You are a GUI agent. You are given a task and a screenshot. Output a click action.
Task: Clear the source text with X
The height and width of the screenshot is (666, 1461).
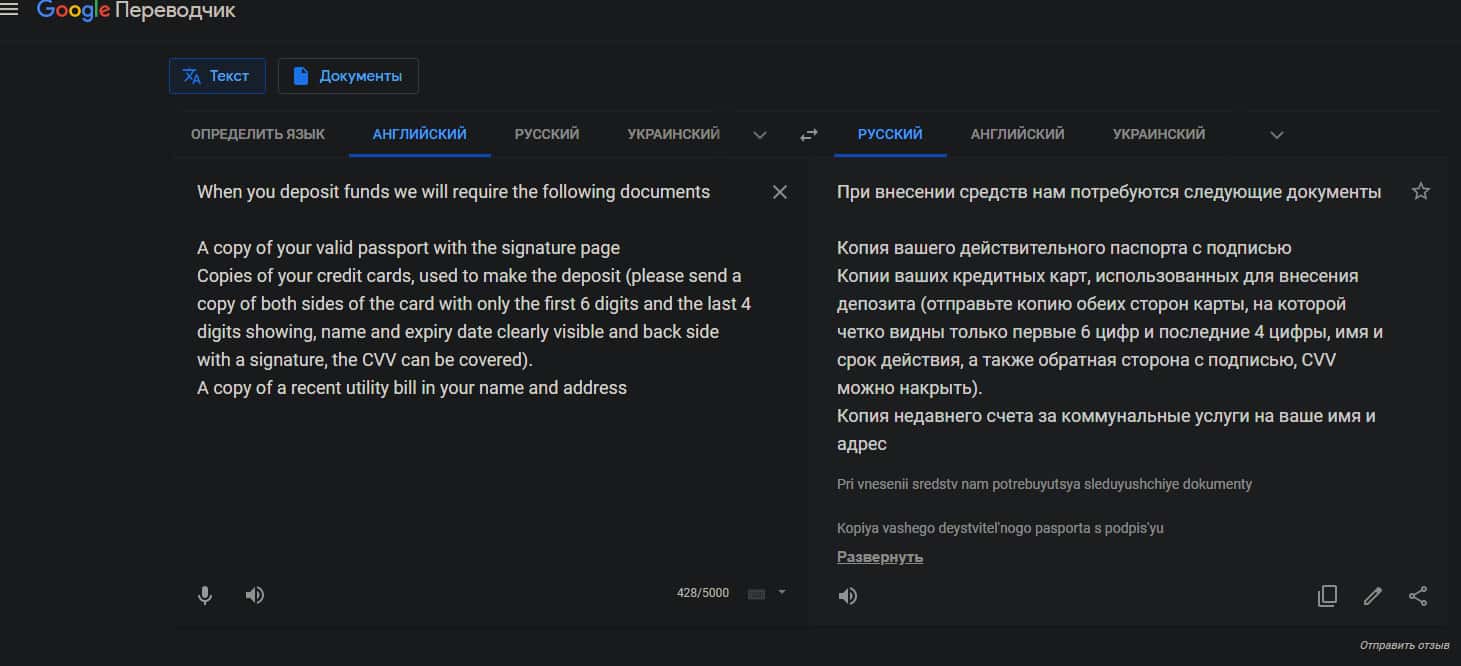tap(780, 192)
